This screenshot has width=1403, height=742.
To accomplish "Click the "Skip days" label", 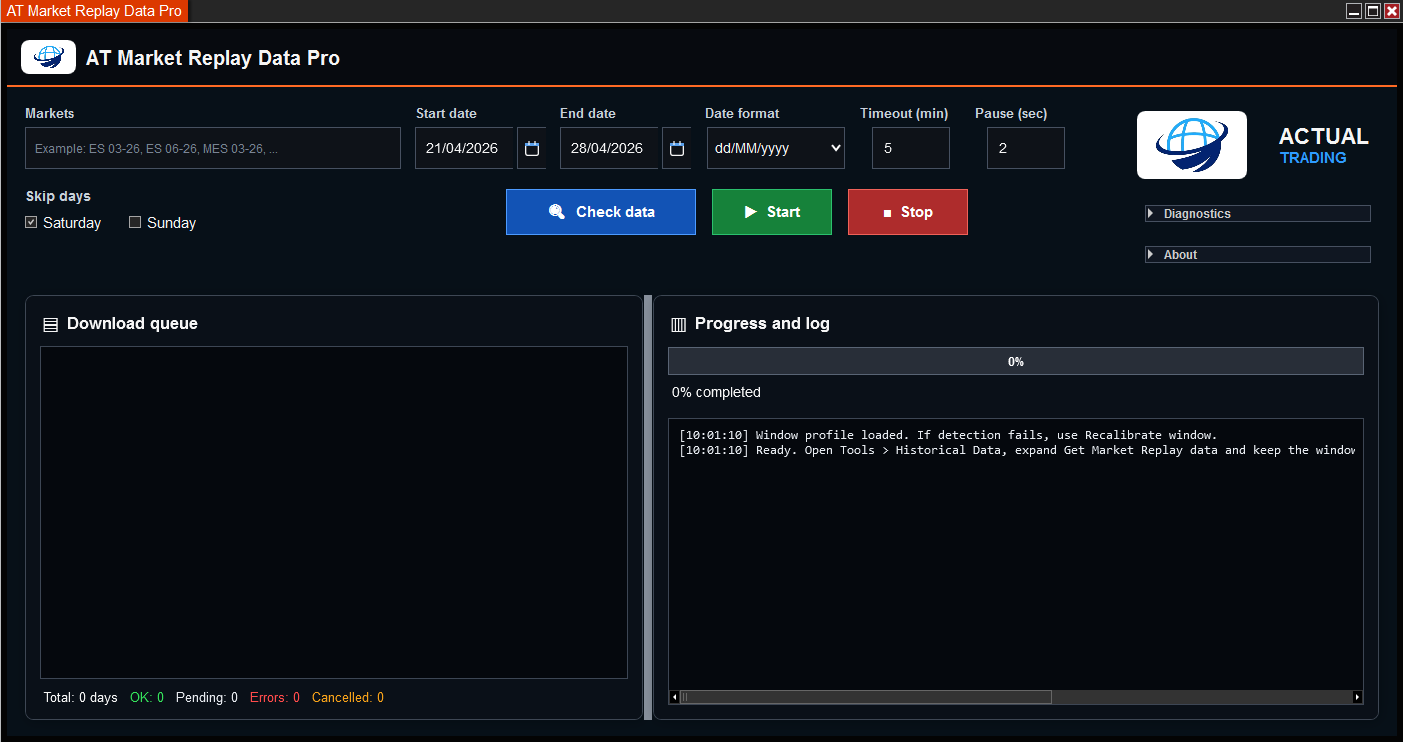I will click(58, 196).
